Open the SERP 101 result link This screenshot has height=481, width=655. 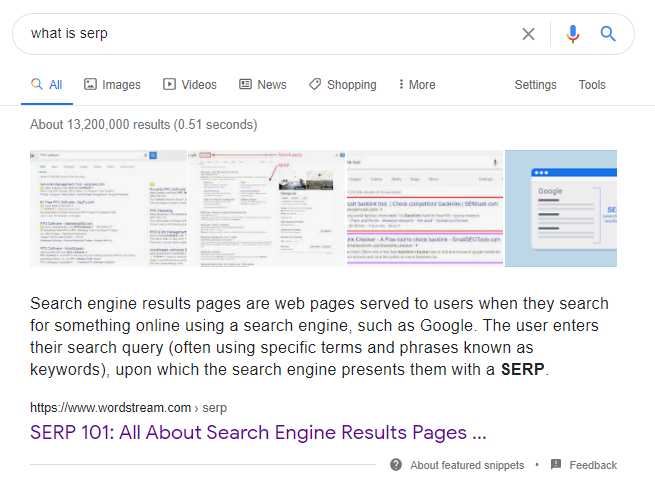click(258, 433)
